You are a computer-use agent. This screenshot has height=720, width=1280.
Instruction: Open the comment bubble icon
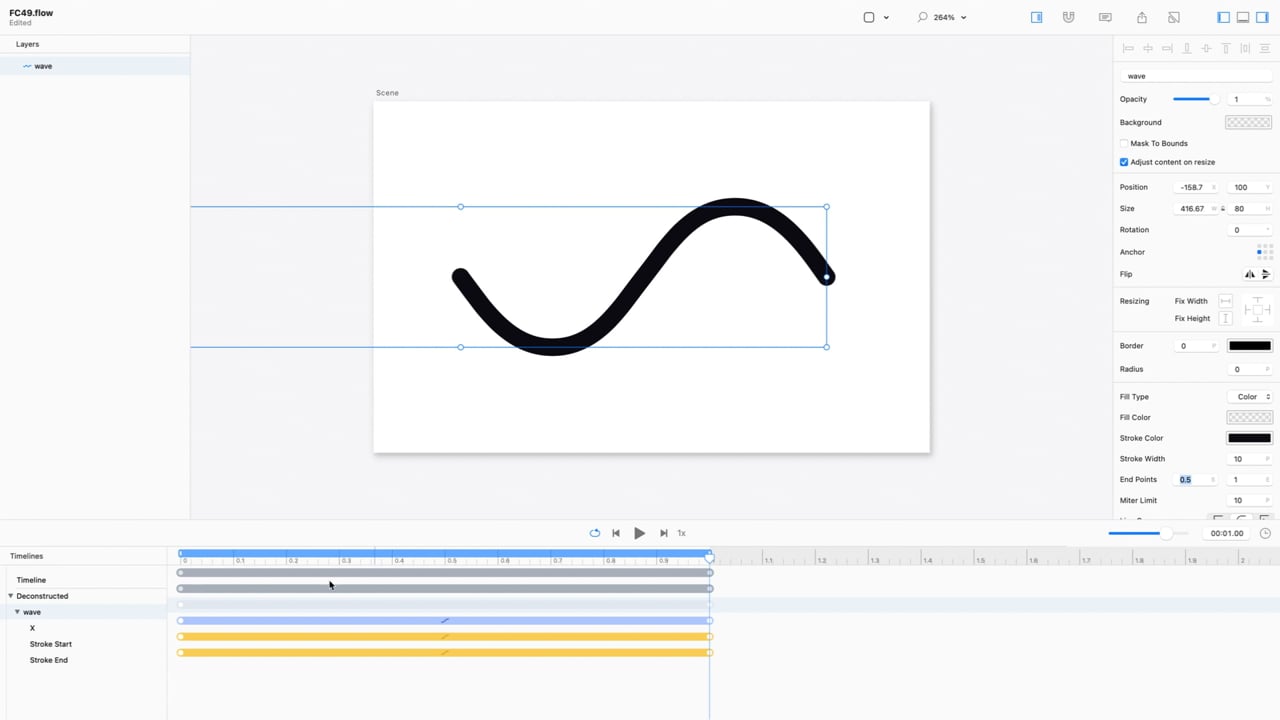click(1105, 17)
